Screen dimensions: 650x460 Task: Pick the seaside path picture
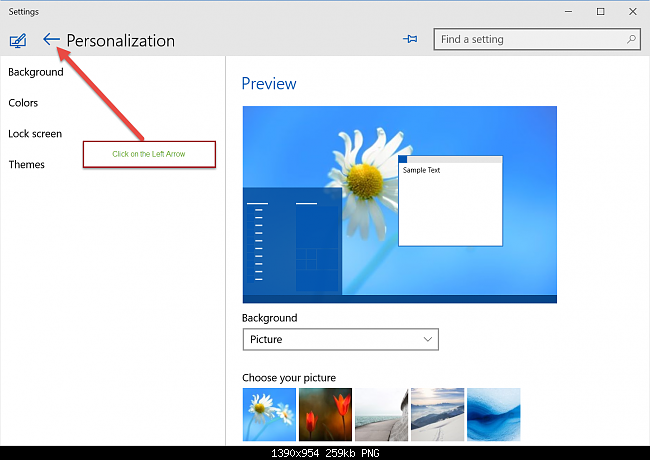point(381,414)
